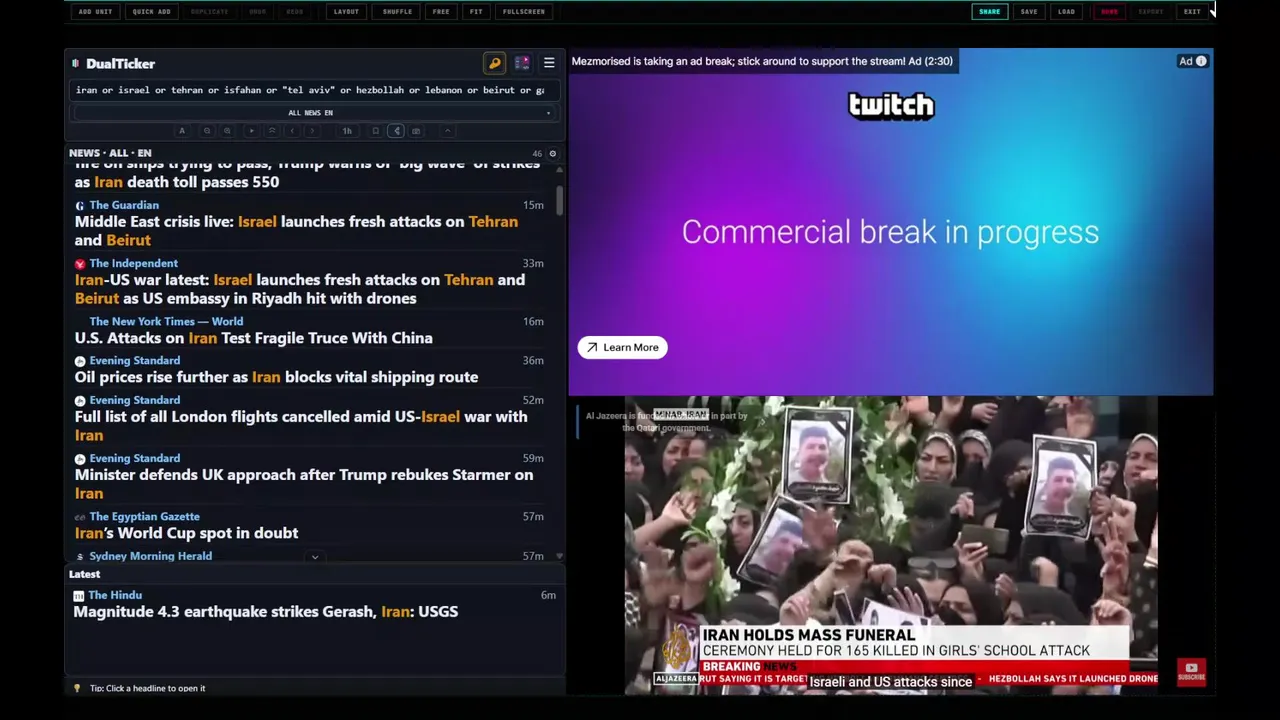
Task: Open the LAYOUT menu
Action: (346, 12)
